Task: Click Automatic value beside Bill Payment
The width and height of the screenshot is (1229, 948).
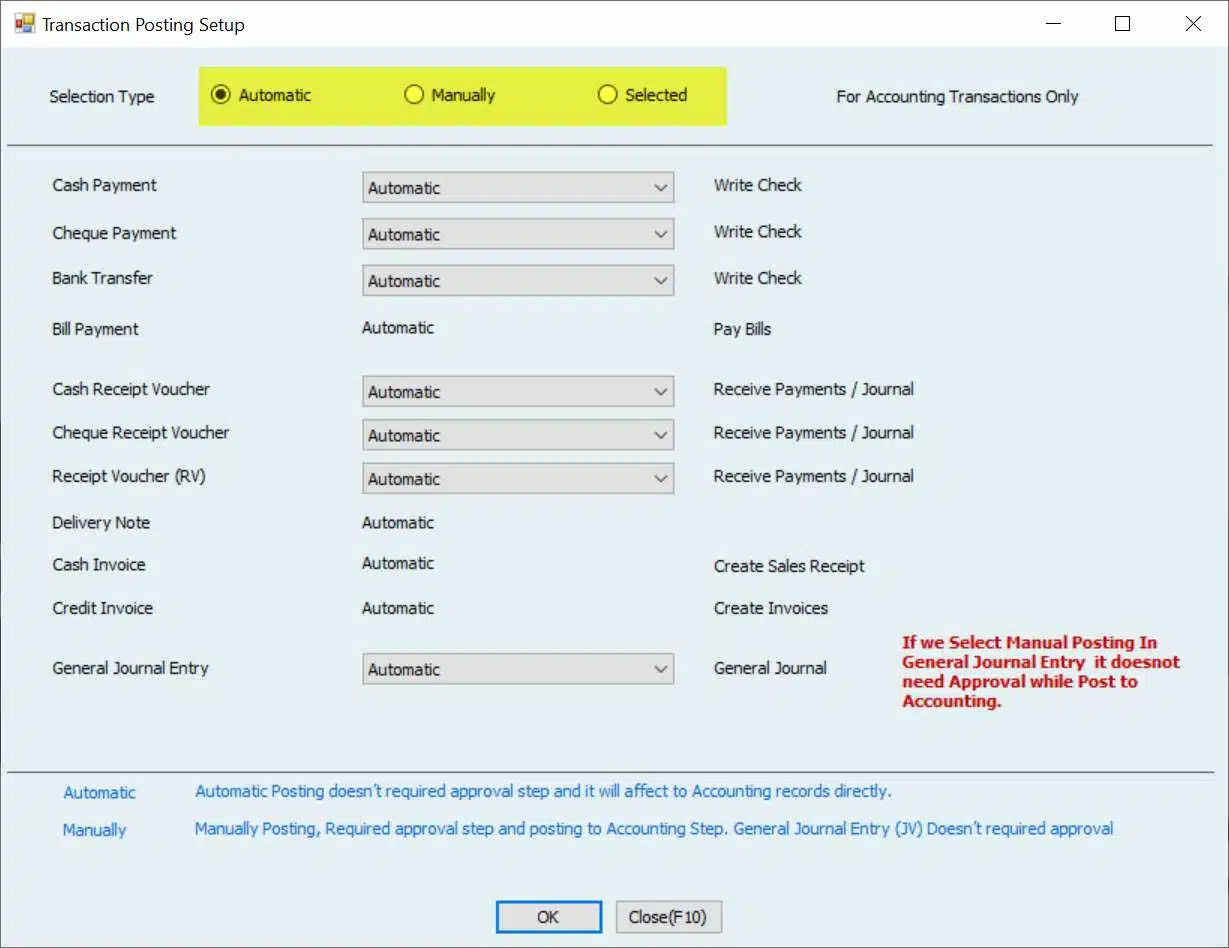Action: [398, 328]
